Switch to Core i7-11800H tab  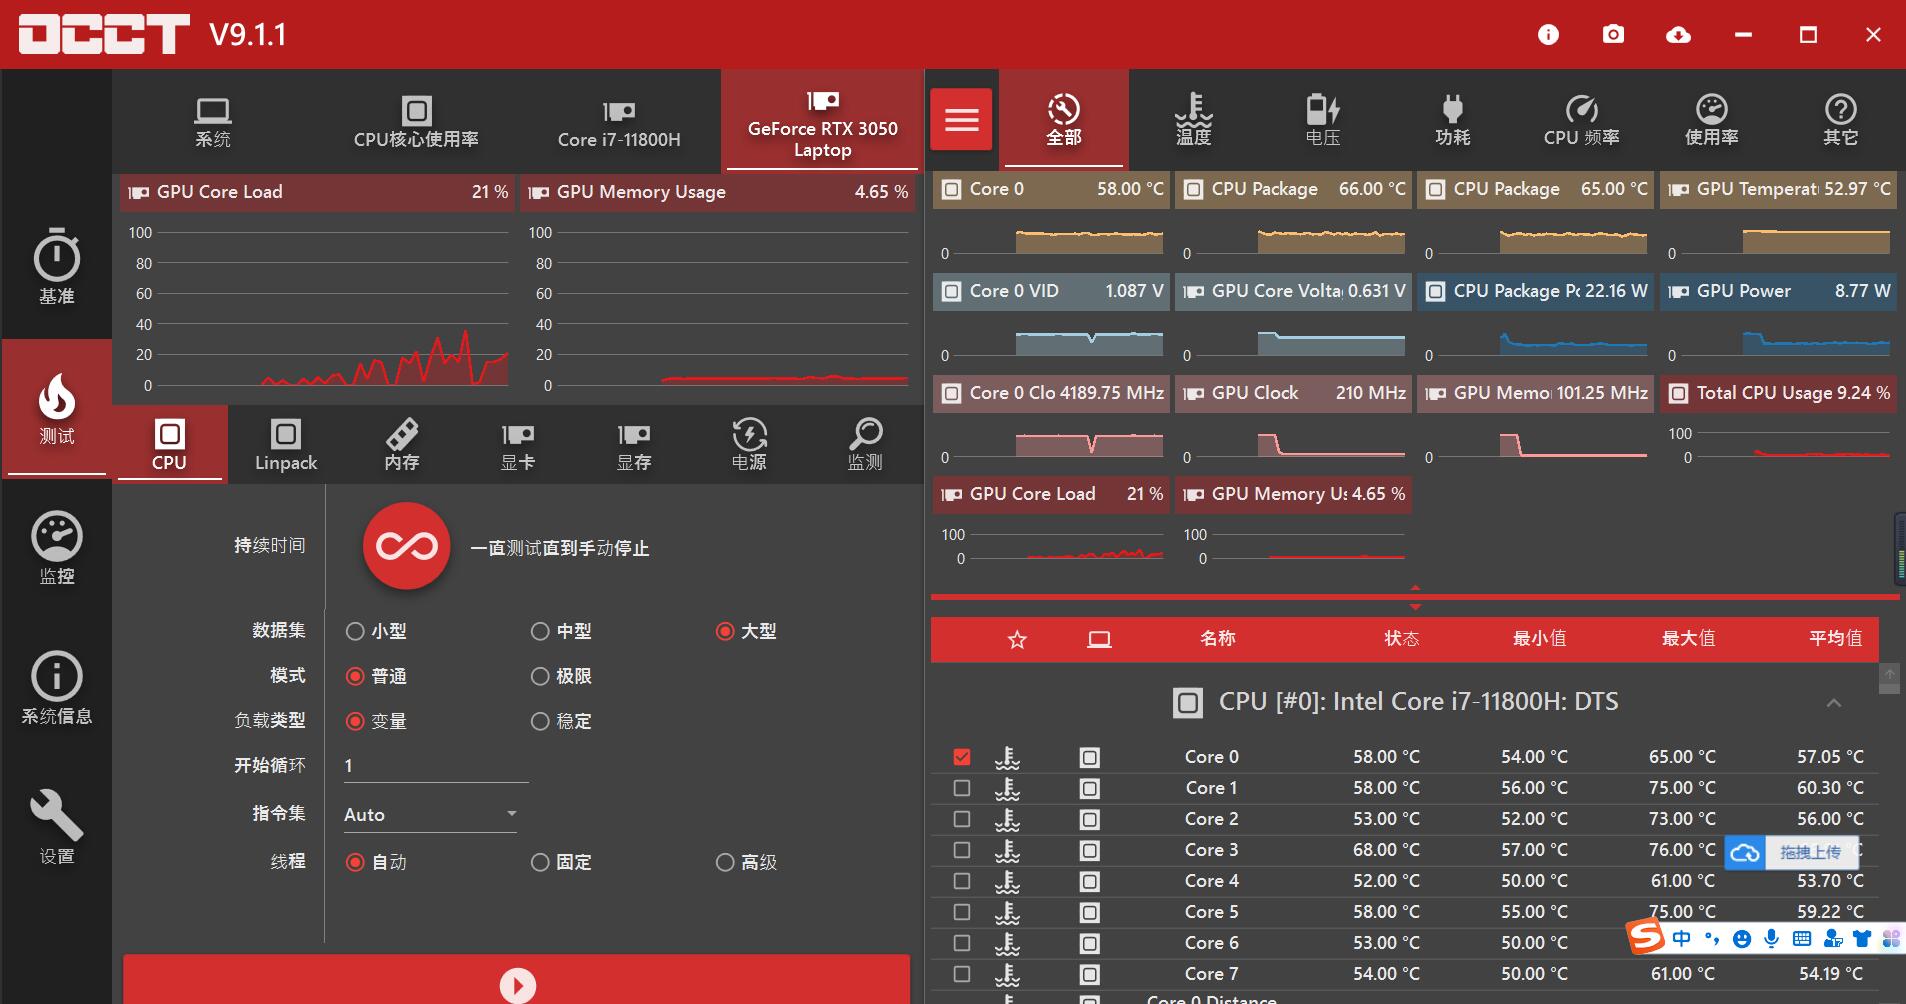619,123
